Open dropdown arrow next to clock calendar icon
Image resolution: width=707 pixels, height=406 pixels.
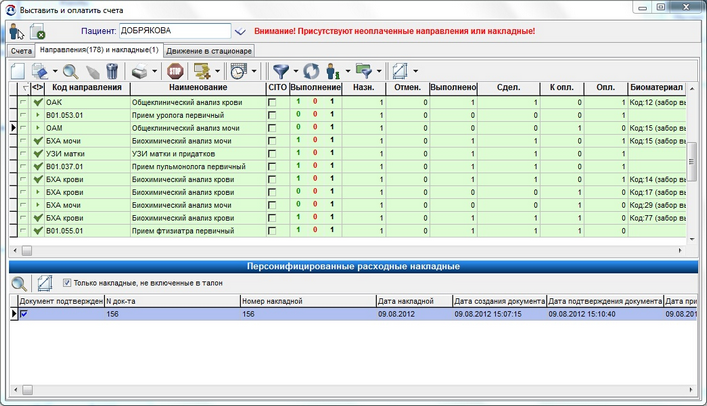point(254,71)
